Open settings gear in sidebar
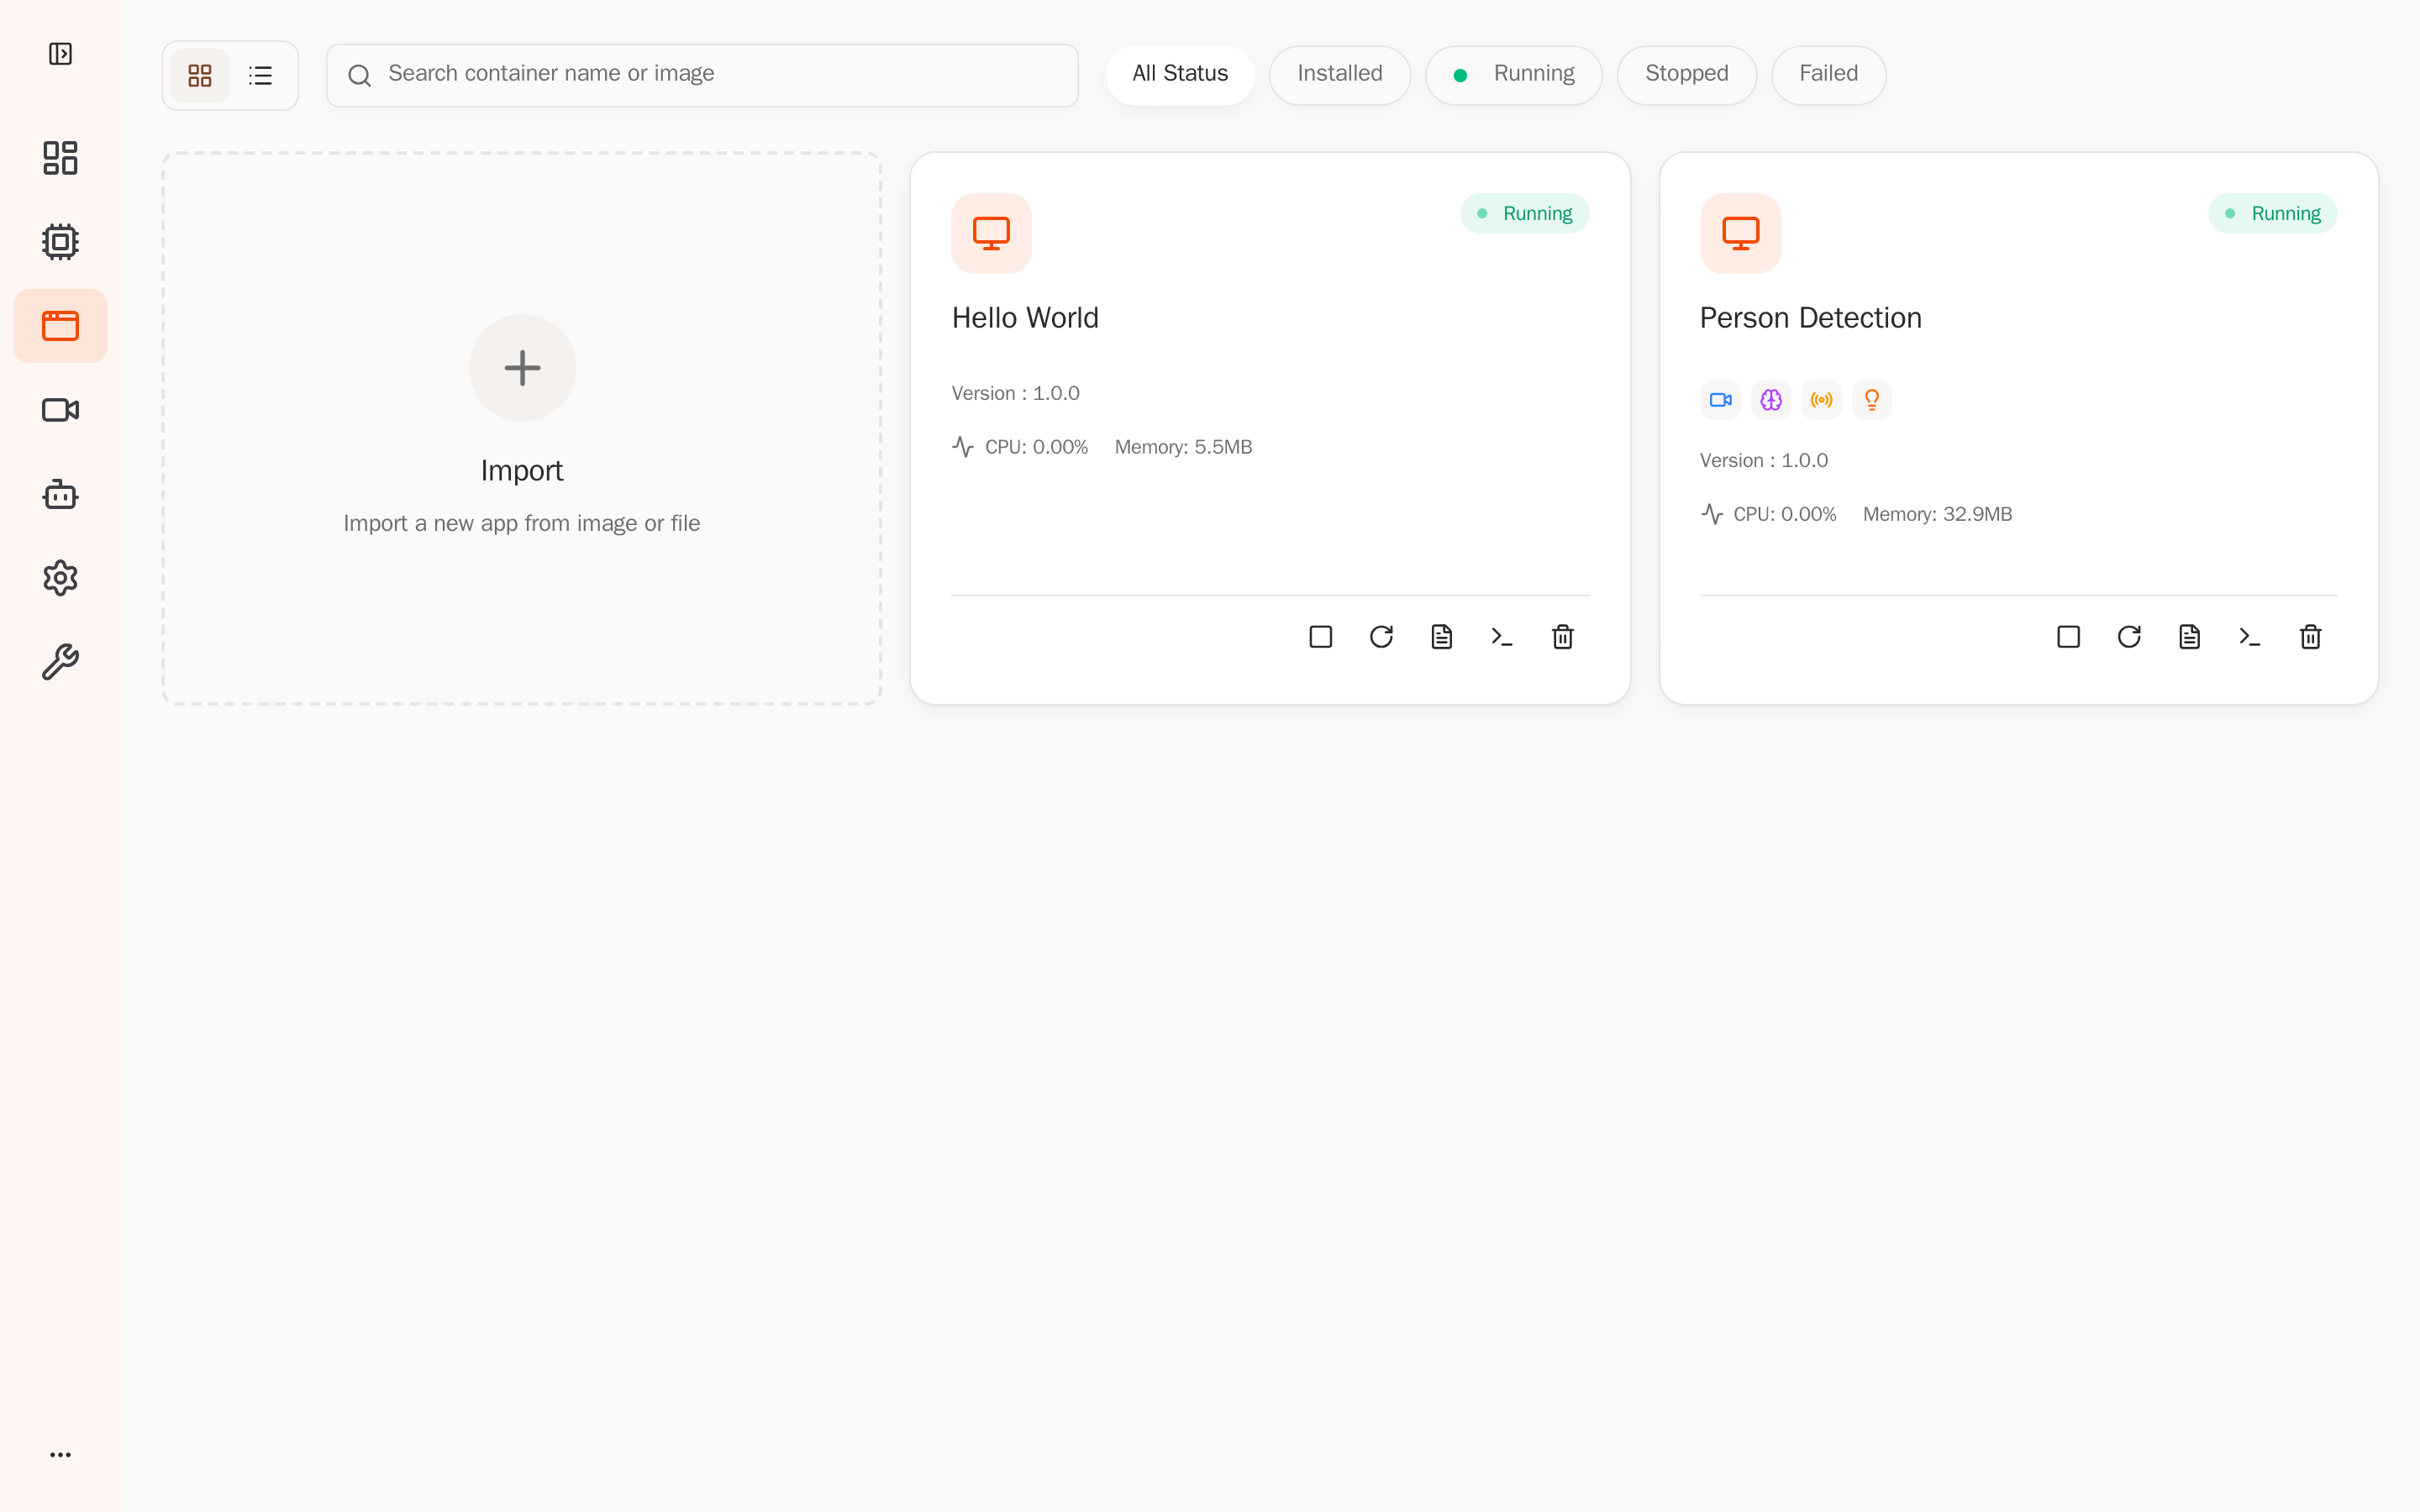Screen dimensions: 2420x1512 coord(60,578)
